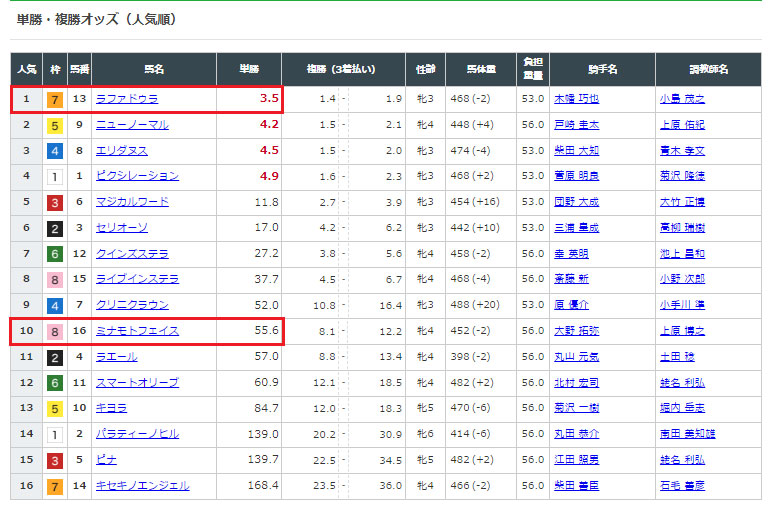769x509 pixels.
Task: Click jockey 三浦 皇成 link
Action: 575,227
